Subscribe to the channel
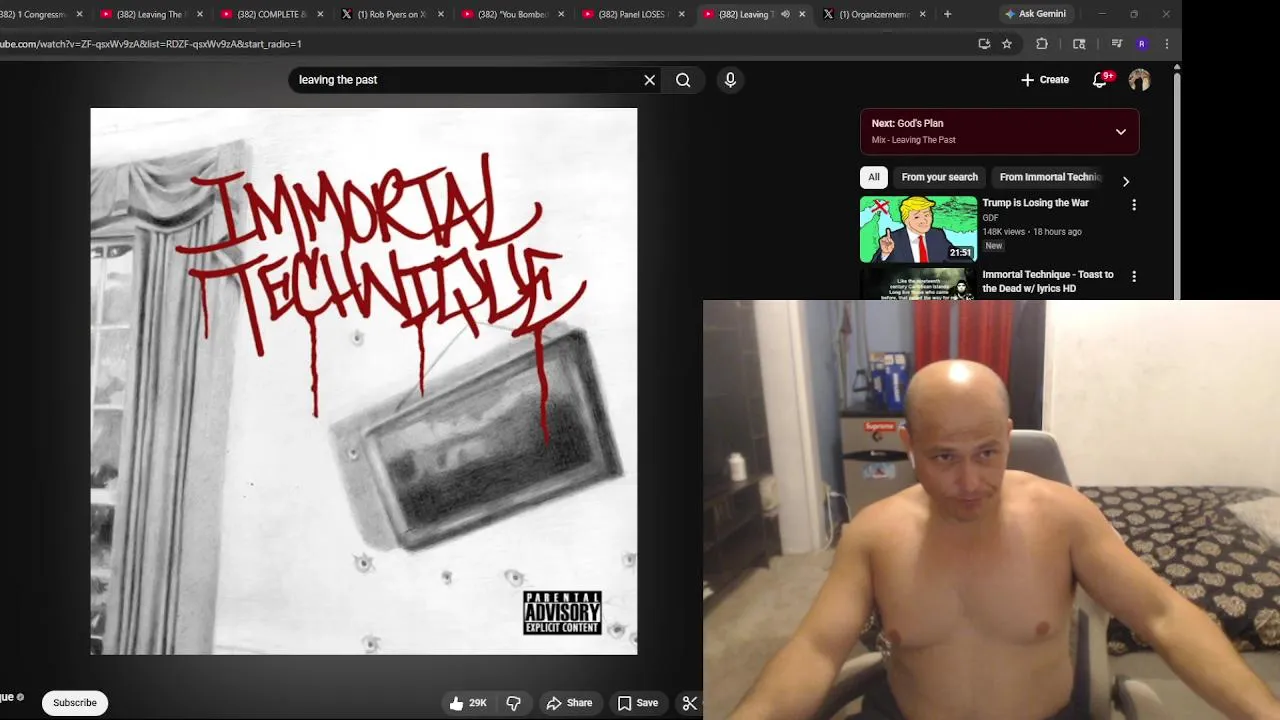Viewport: 1280px width, 720px height. pos(75,703)
